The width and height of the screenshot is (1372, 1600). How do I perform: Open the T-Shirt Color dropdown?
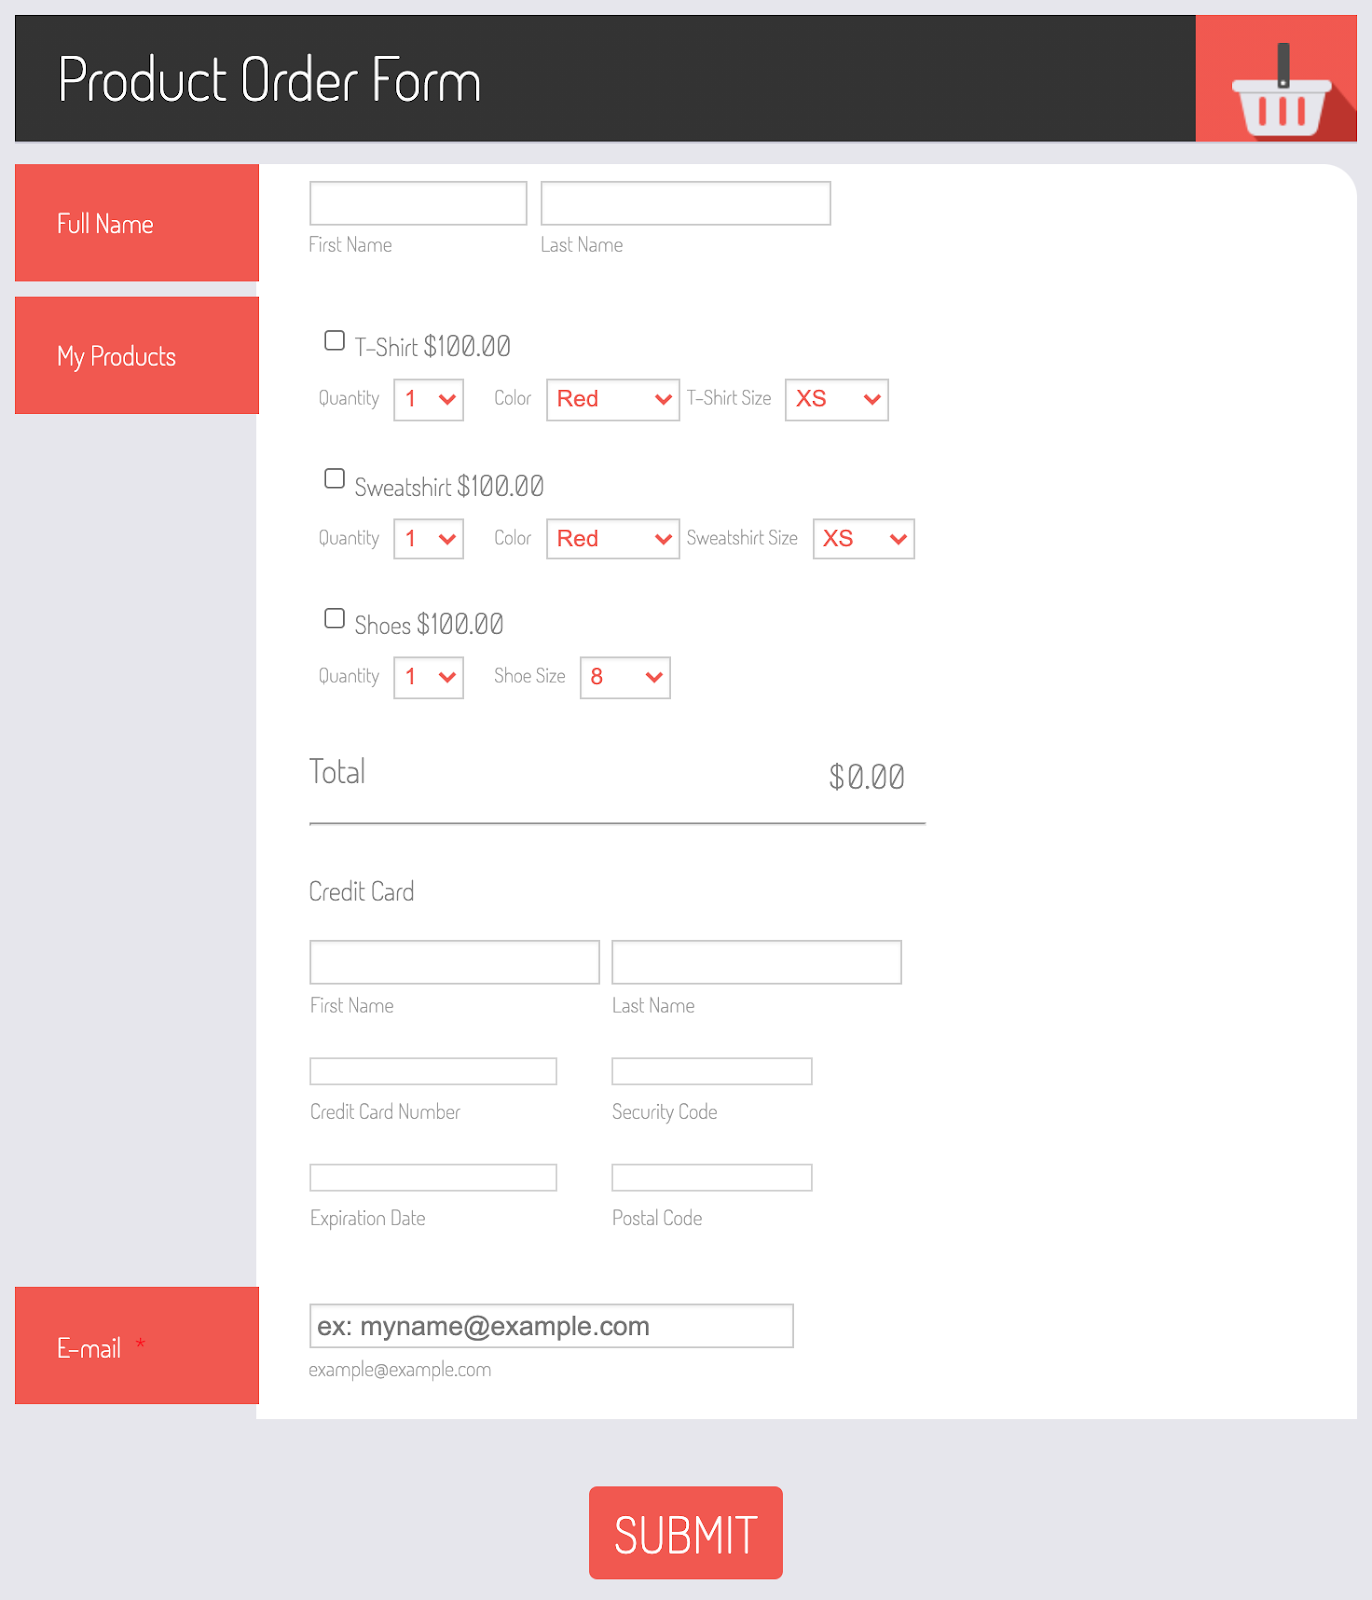tap(613, 399)
